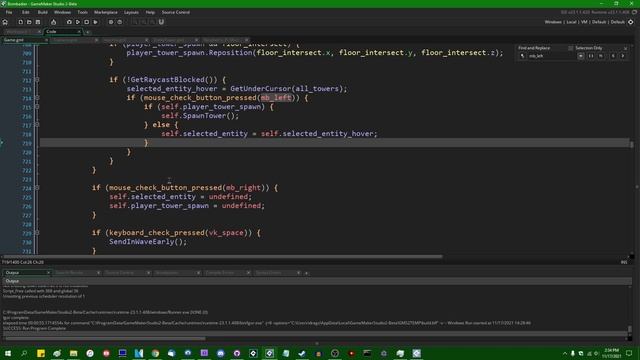Stop the game with the Stop icon
Image resolution: width=640 pixels, height=360 pixels.
point(87,22)
